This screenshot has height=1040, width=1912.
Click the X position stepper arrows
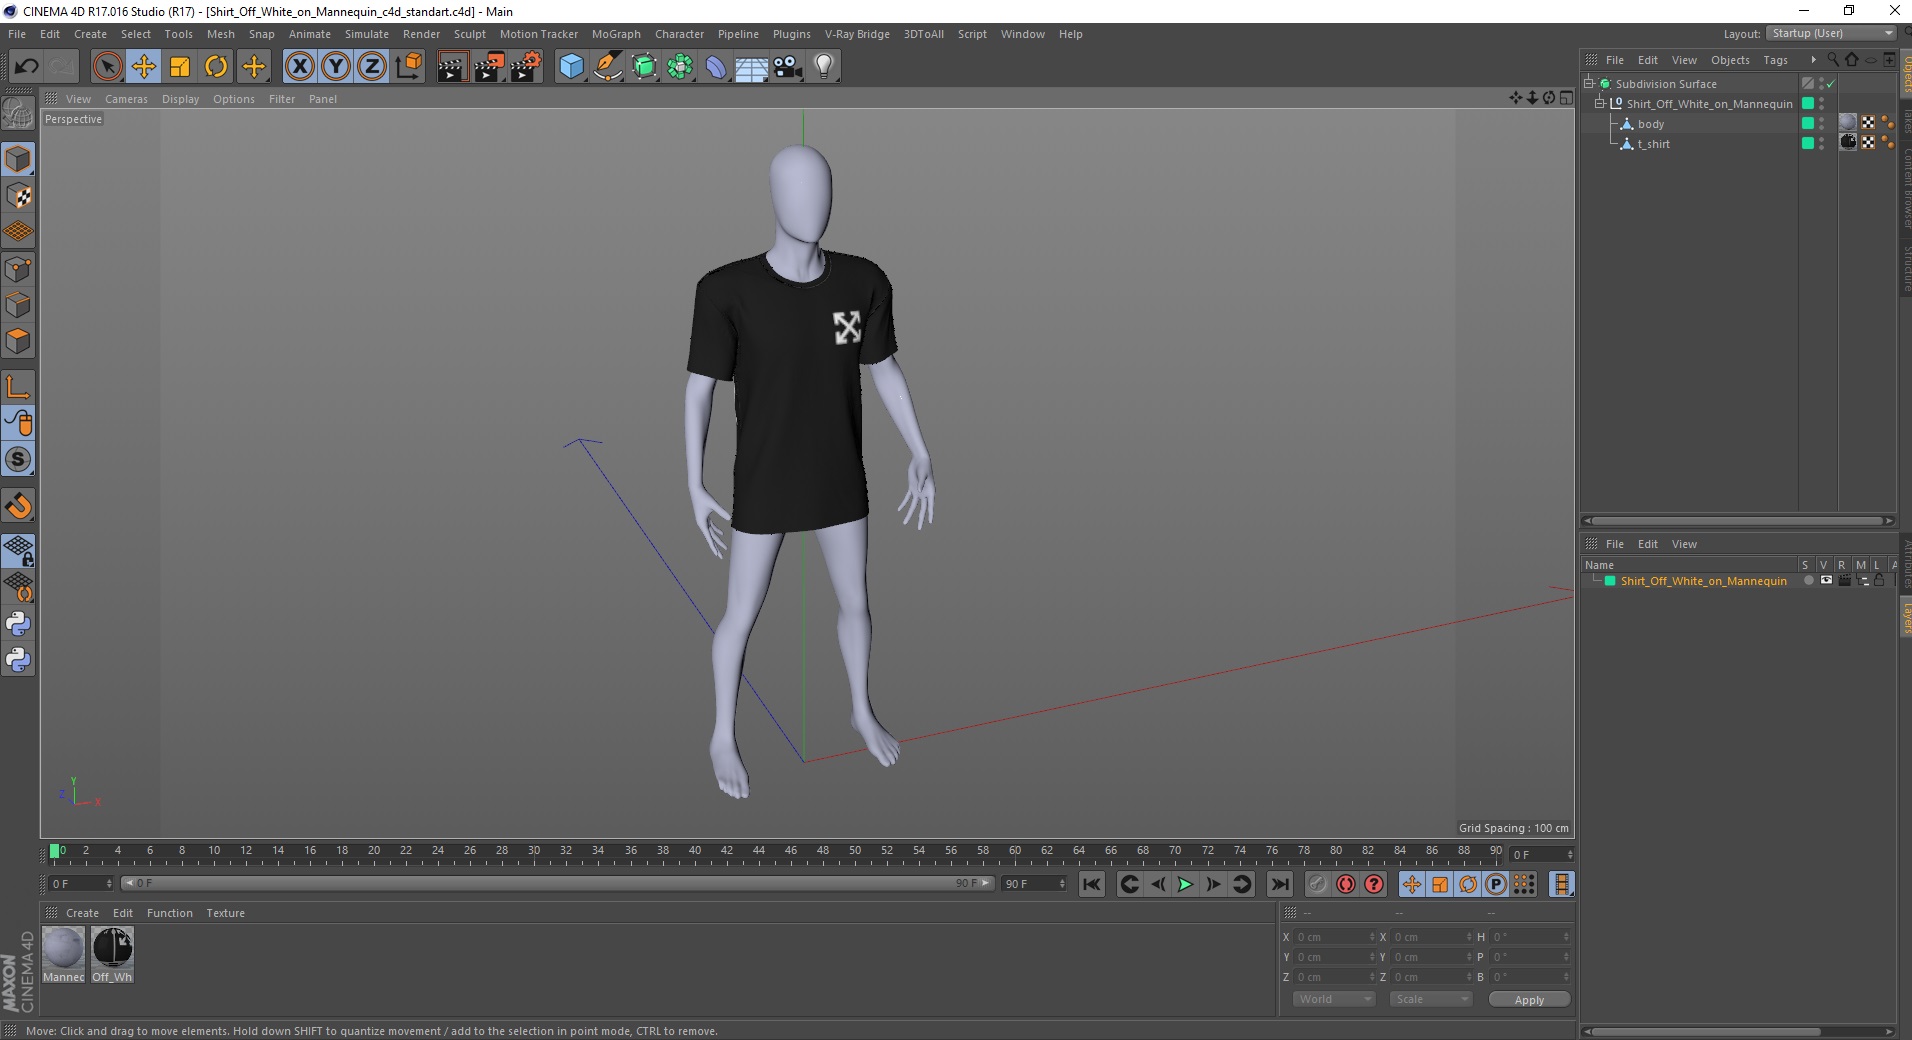(x=1372, y=937)
